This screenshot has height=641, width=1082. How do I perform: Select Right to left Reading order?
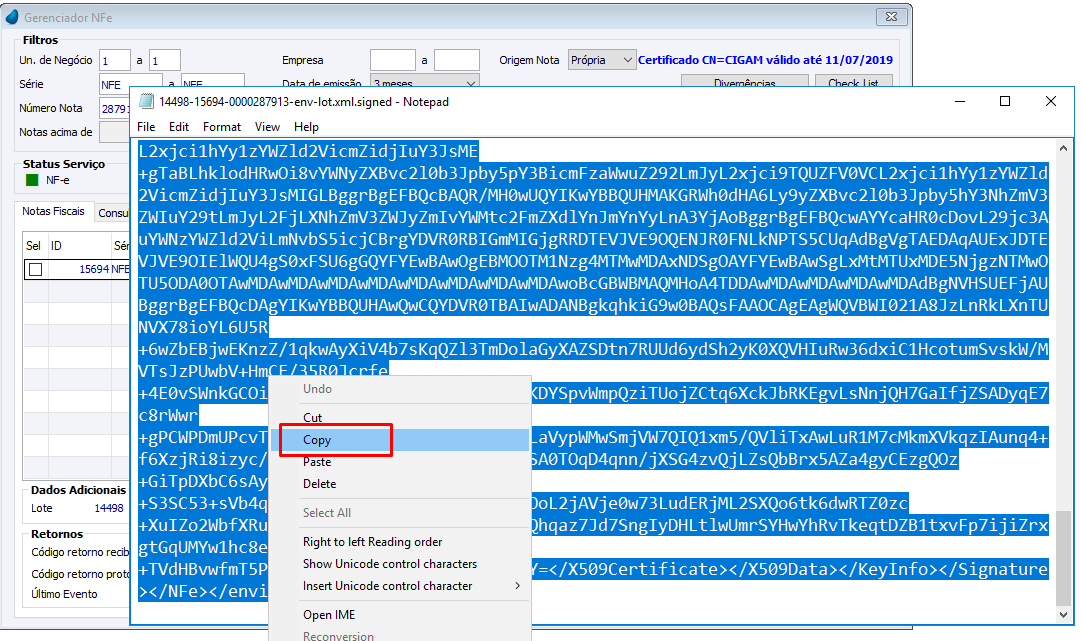(400, 542)
